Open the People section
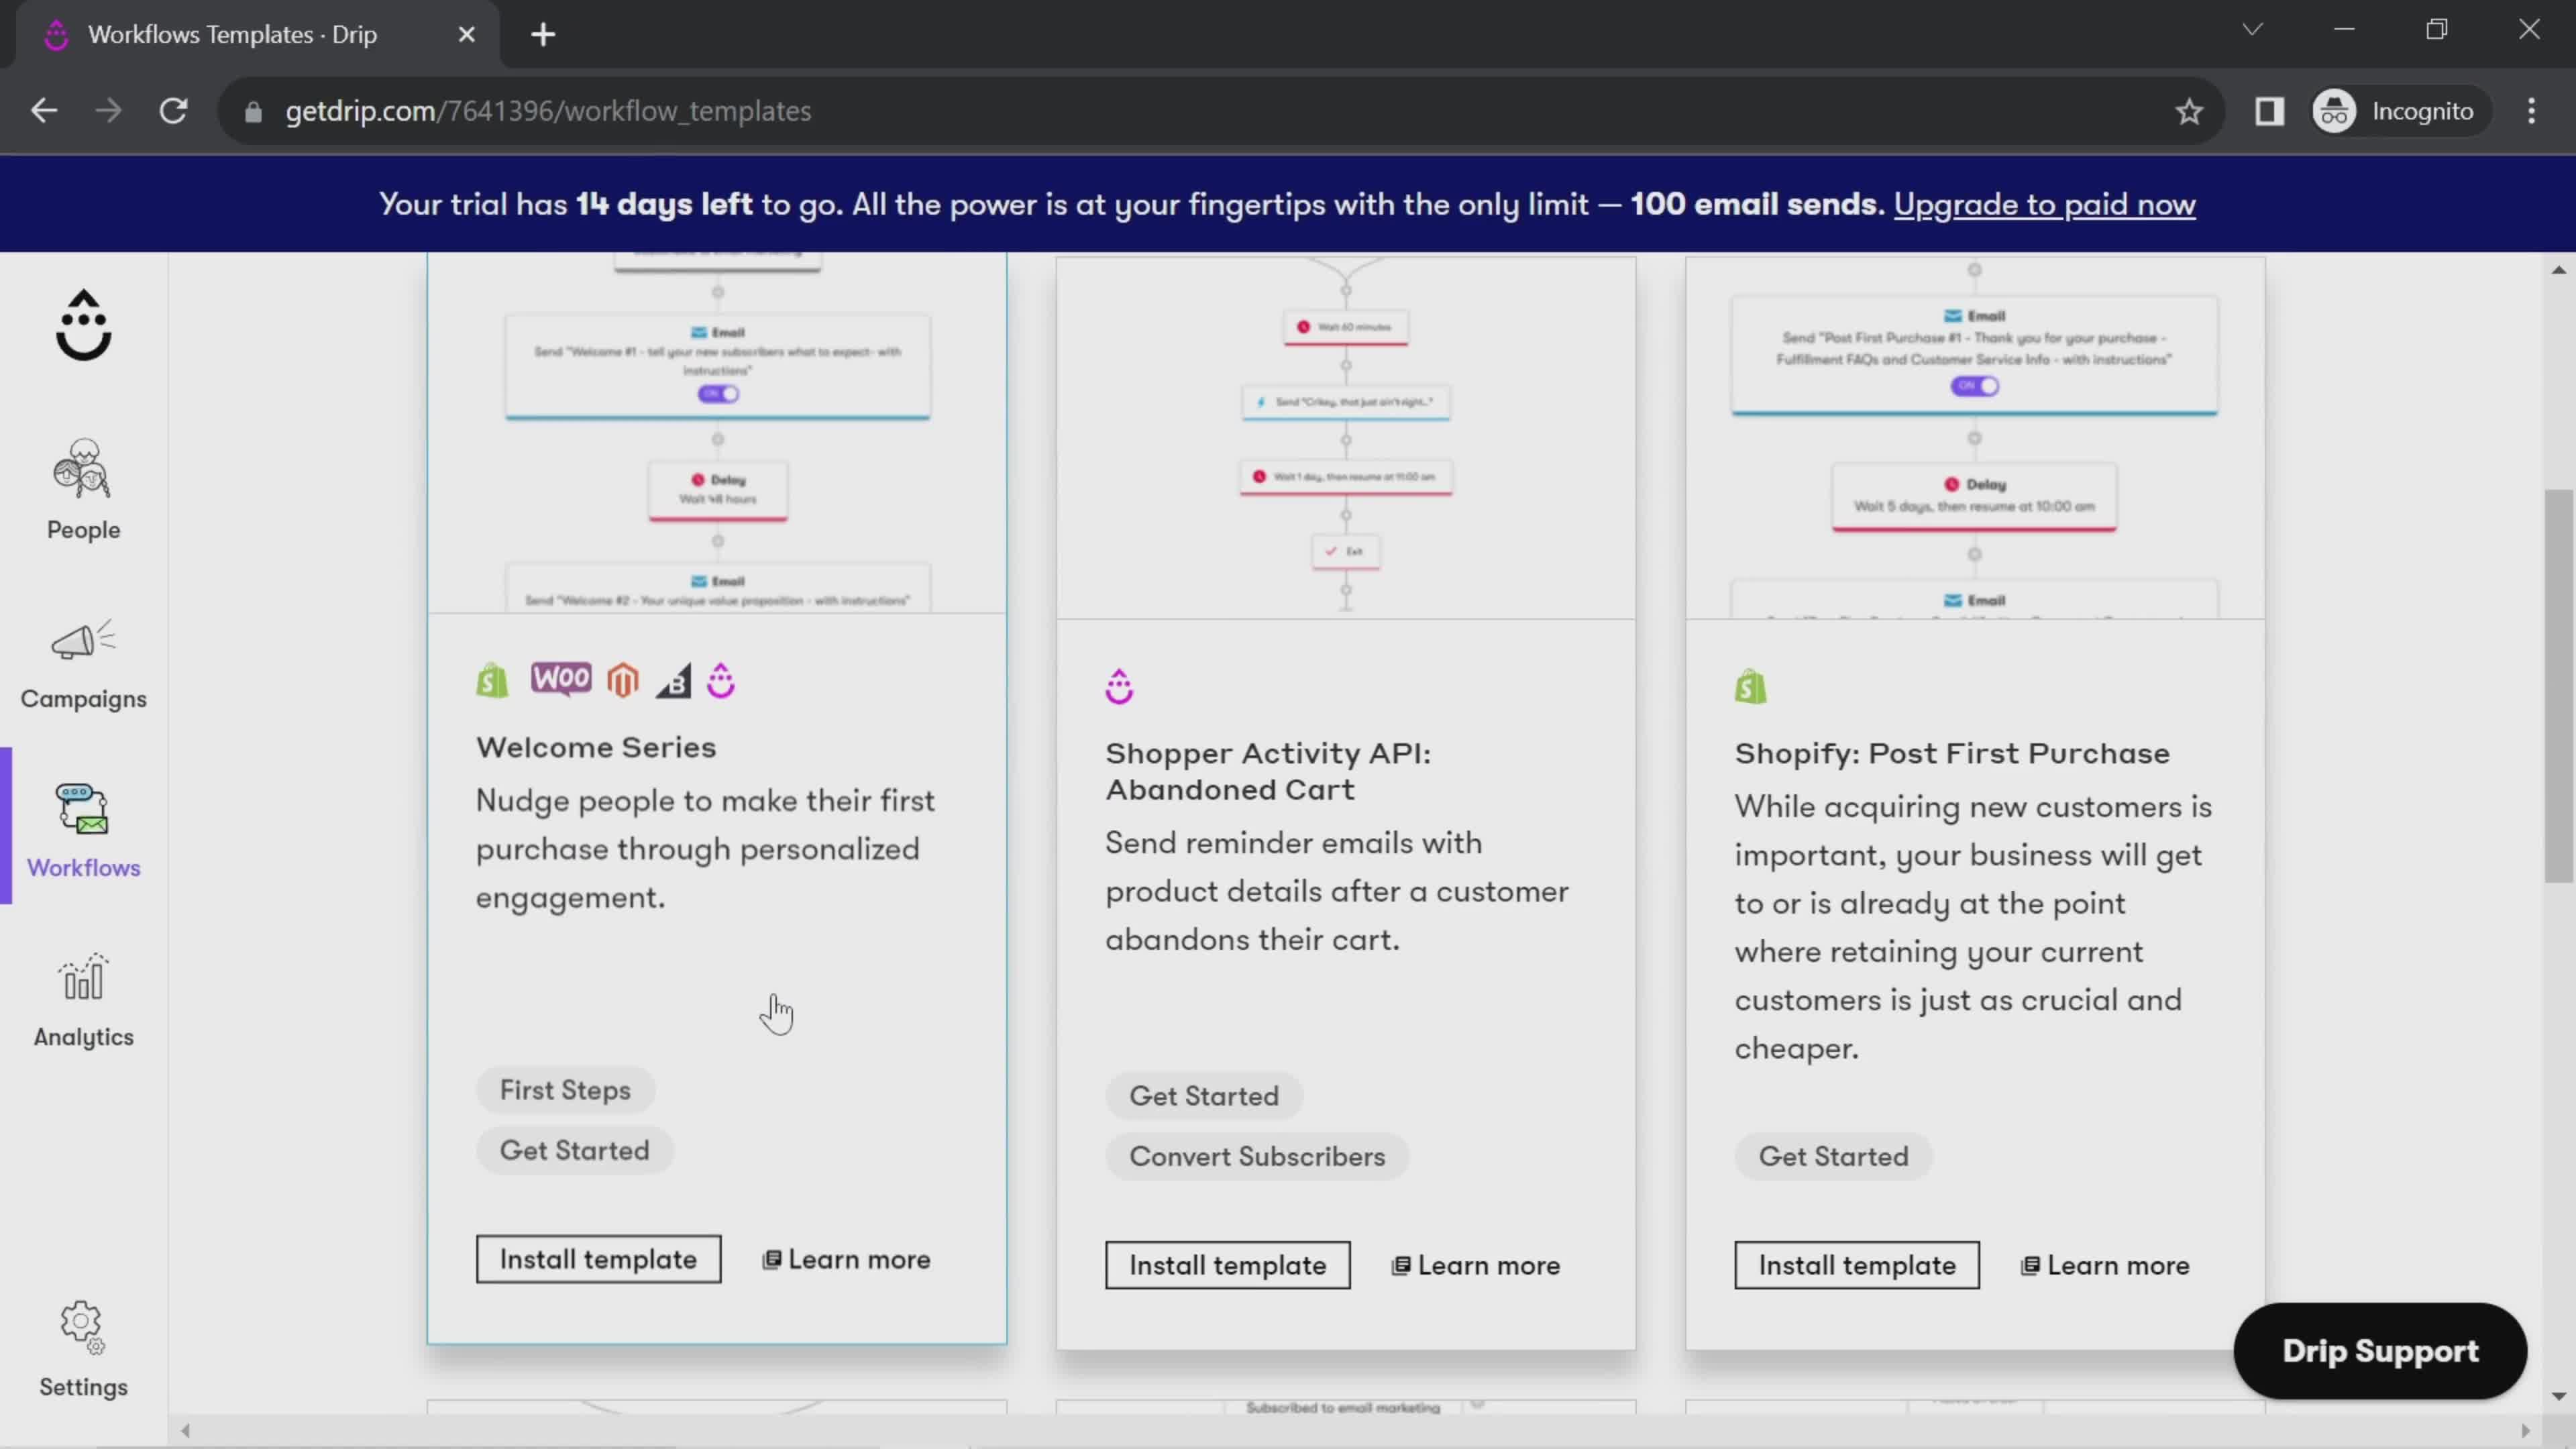The width and height of the screenshot is (2576, 1449). 83,490
